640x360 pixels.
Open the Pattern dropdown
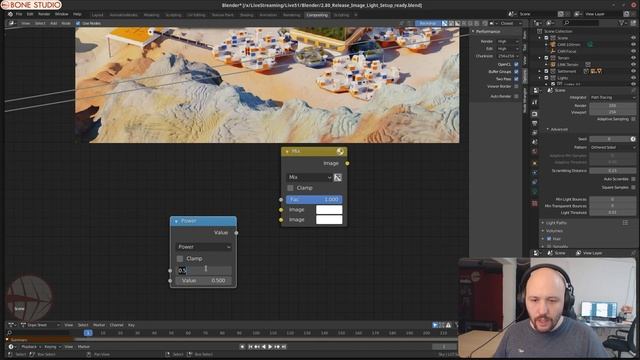[x=612, y=147]
